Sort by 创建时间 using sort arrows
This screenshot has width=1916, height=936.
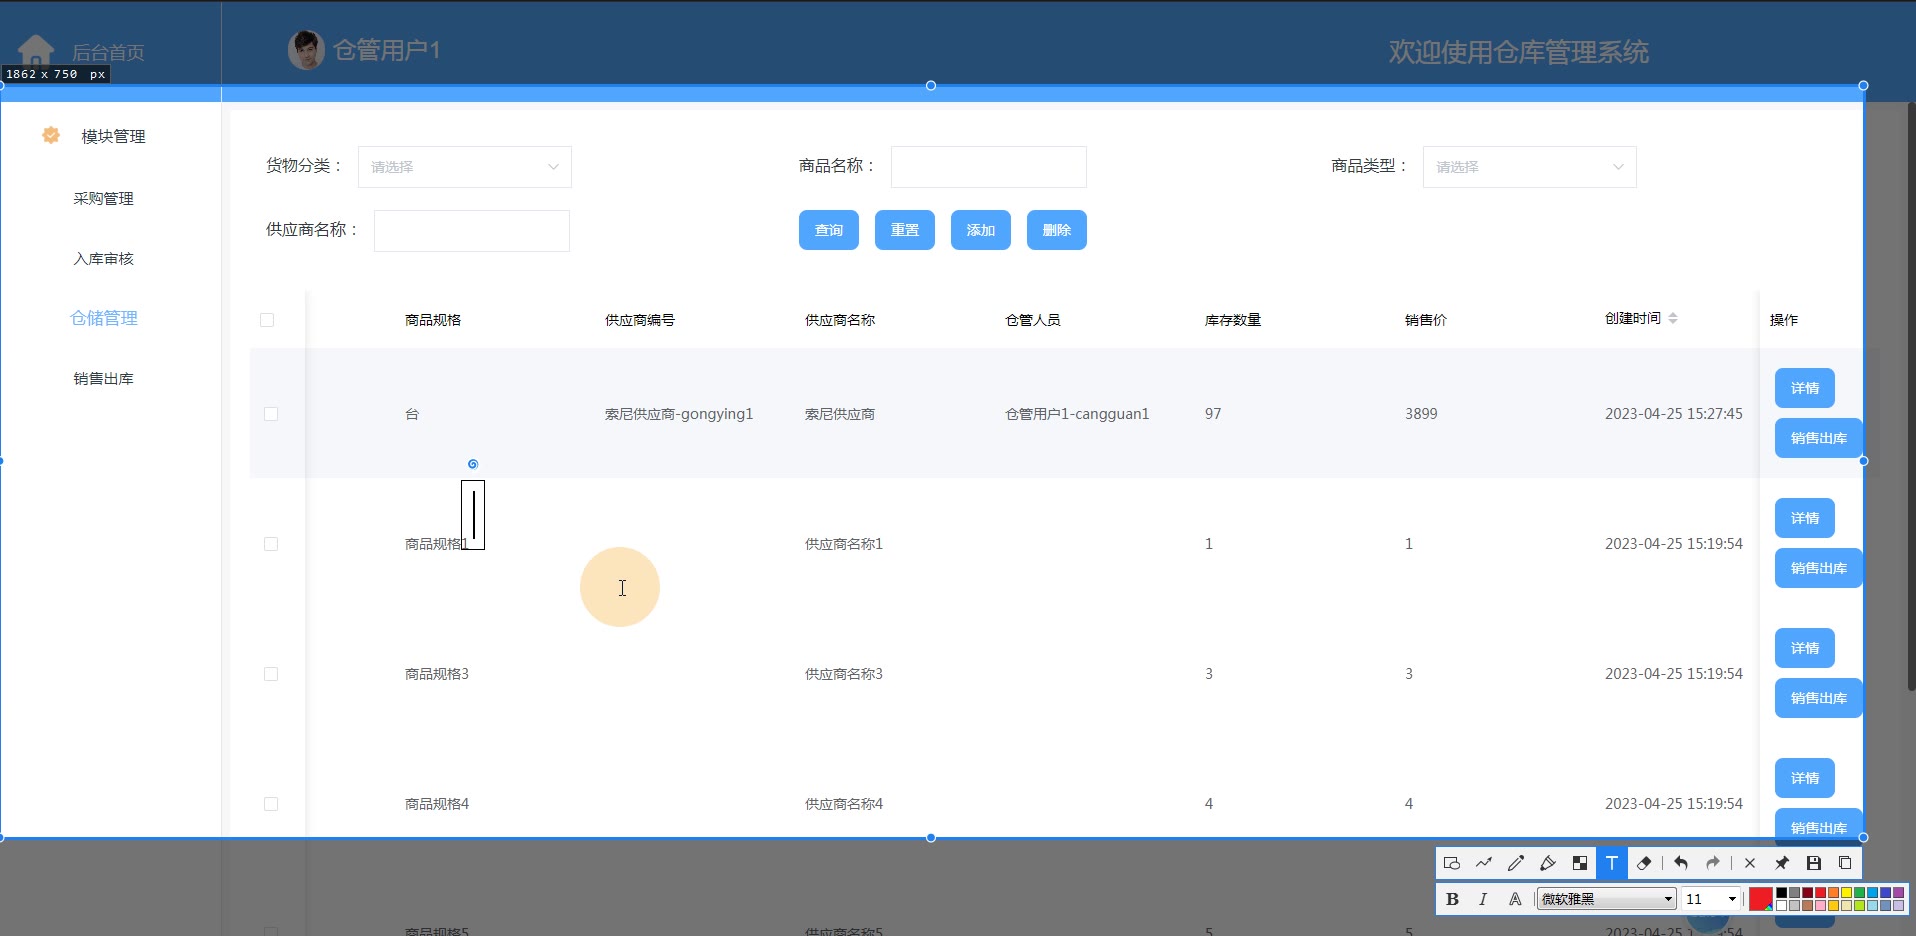(x=1673, y=318)
